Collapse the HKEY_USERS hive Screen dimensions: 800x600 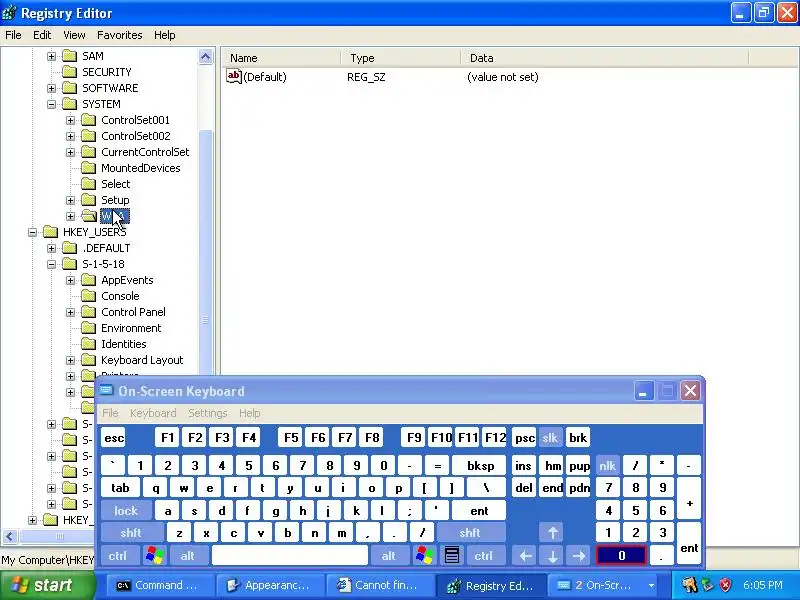(33, 232)
